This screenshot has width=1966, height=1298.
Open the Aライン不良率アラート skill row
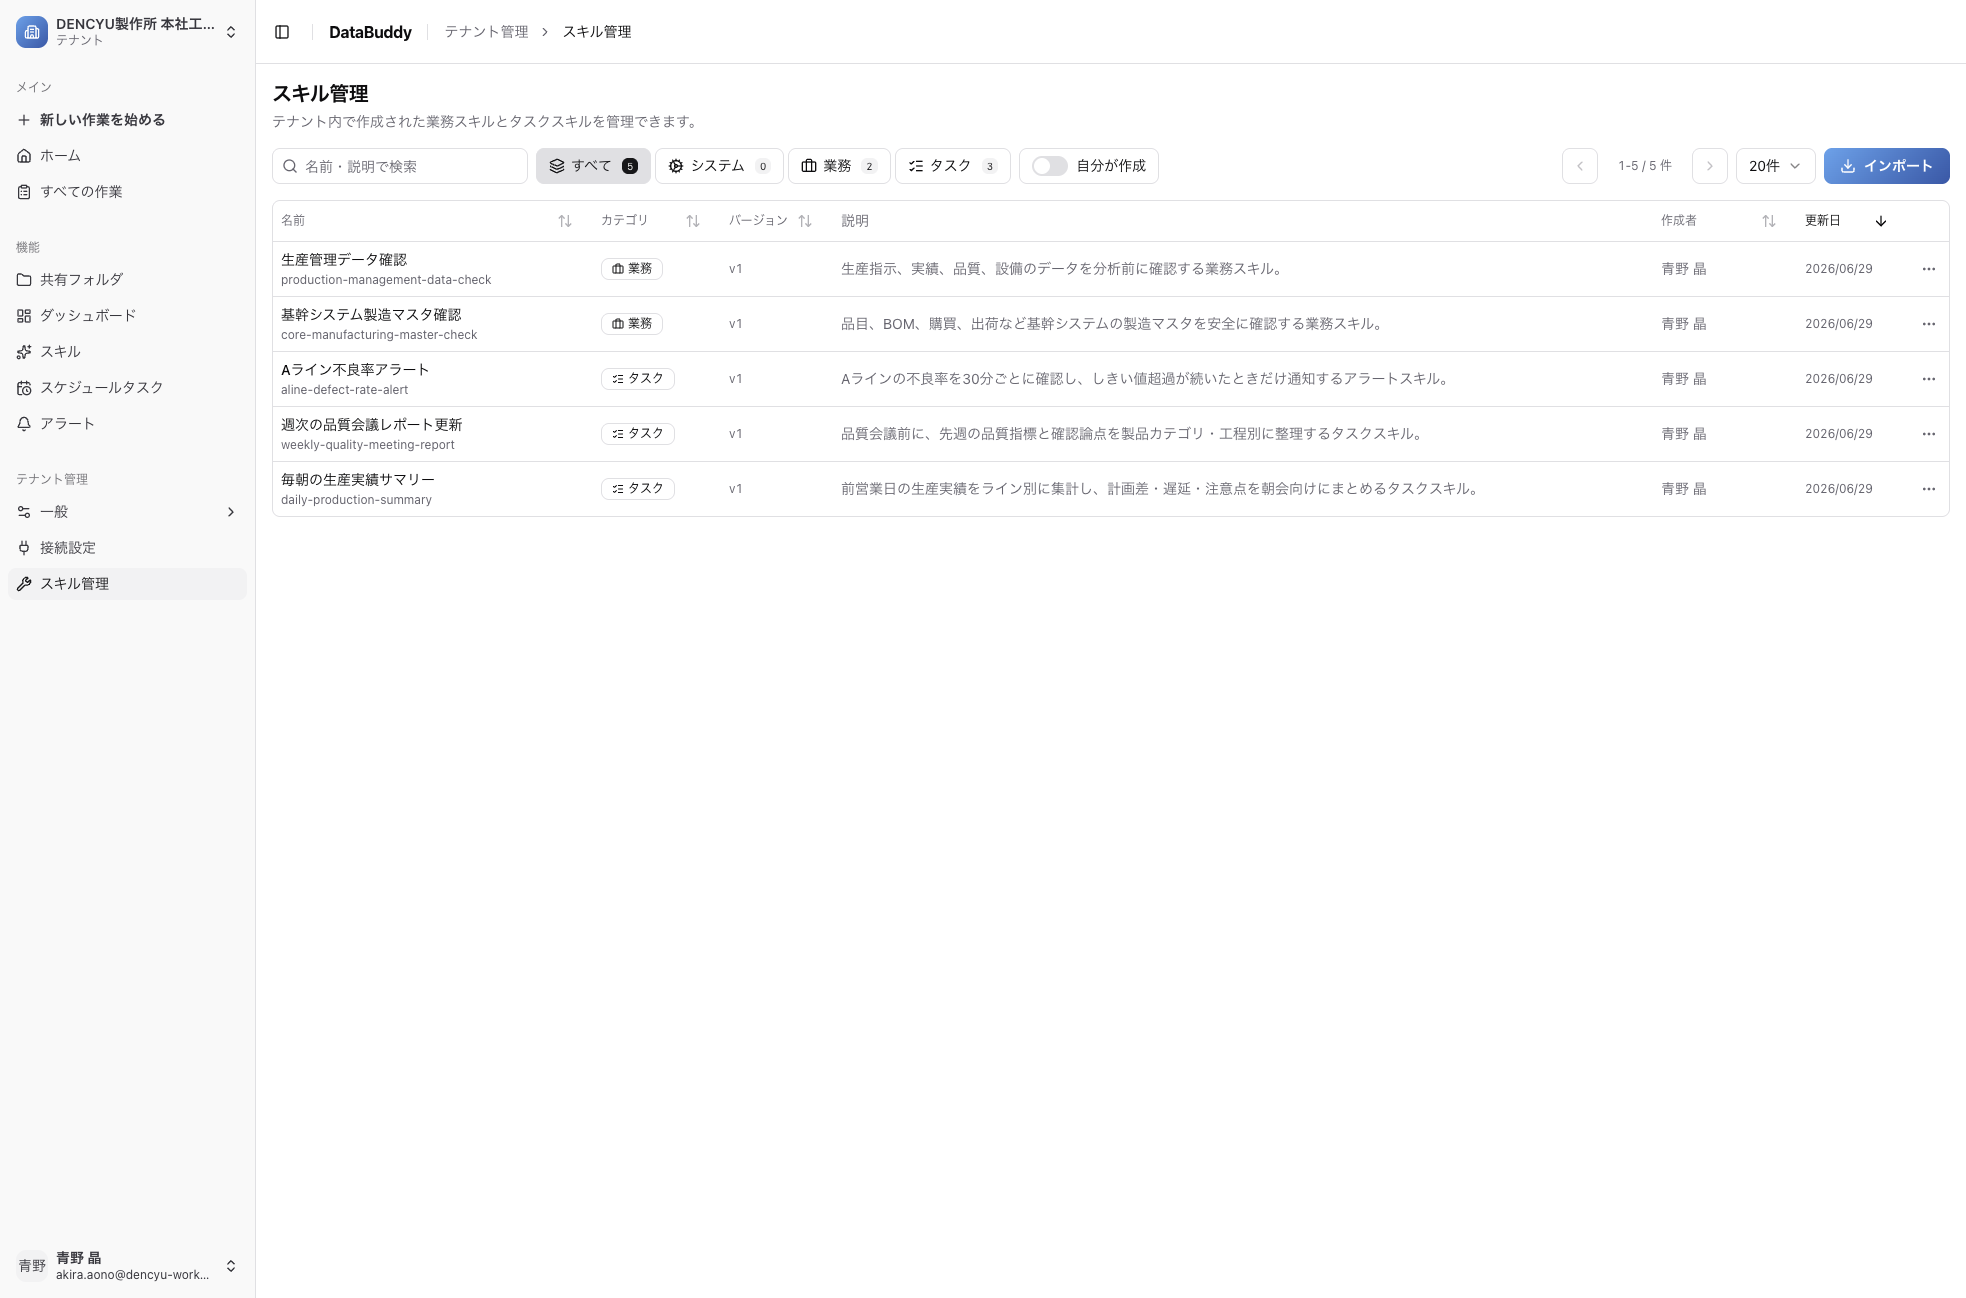[1111, 379]
